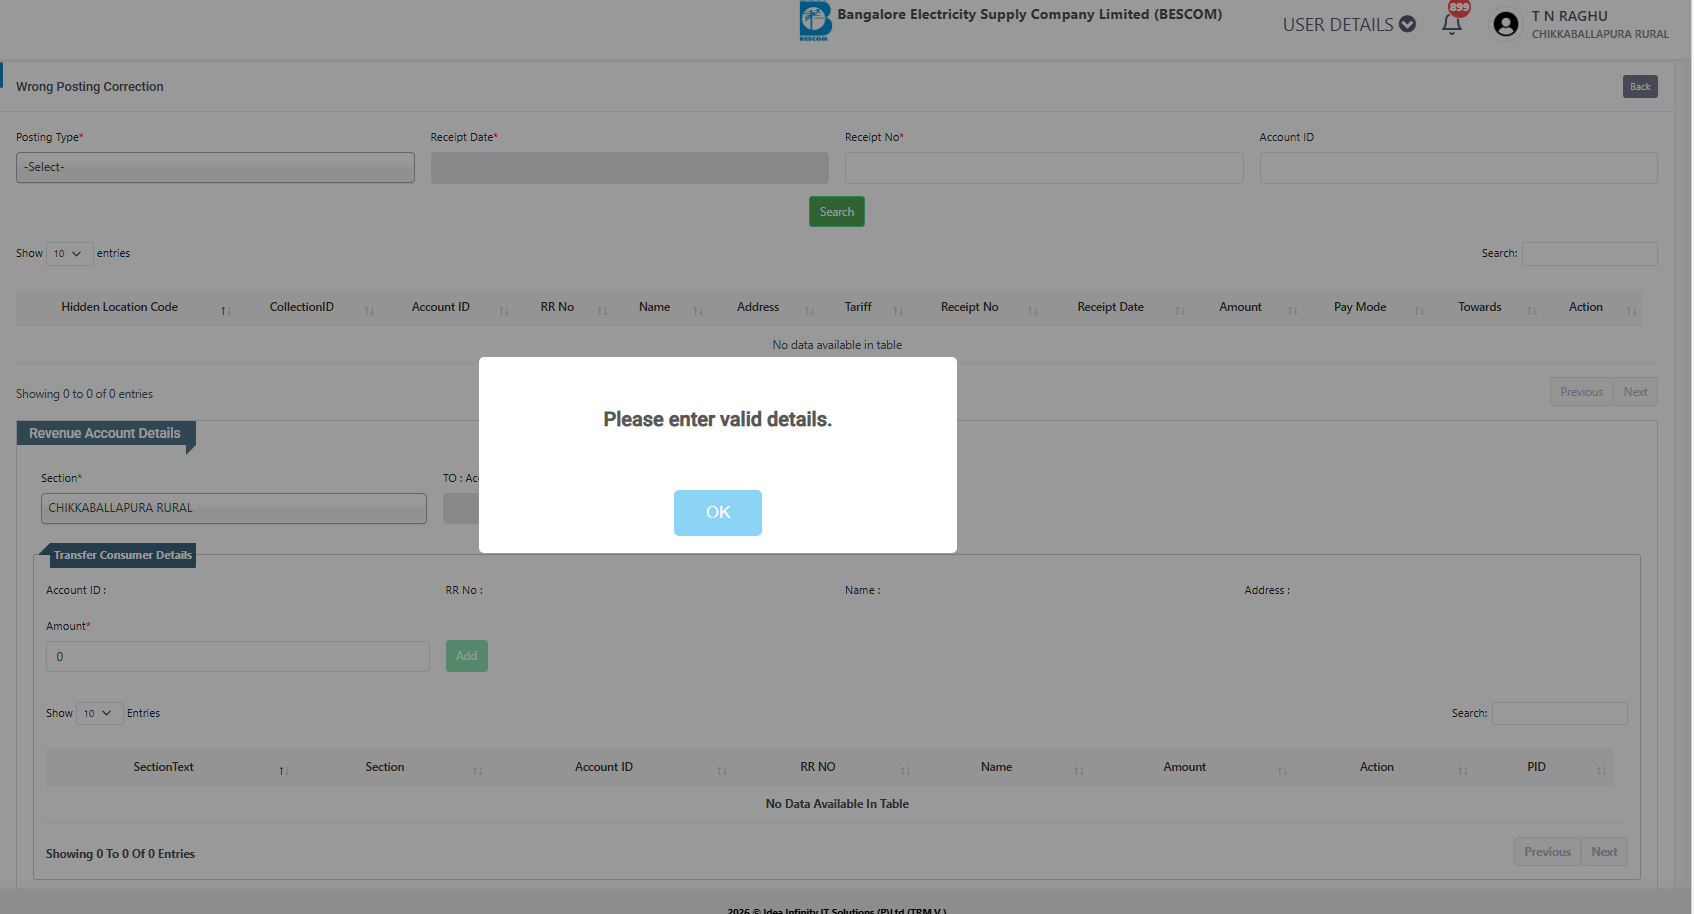
Task: Click Next in Transfer Consumer pagination
Action: click(1605, 852)
